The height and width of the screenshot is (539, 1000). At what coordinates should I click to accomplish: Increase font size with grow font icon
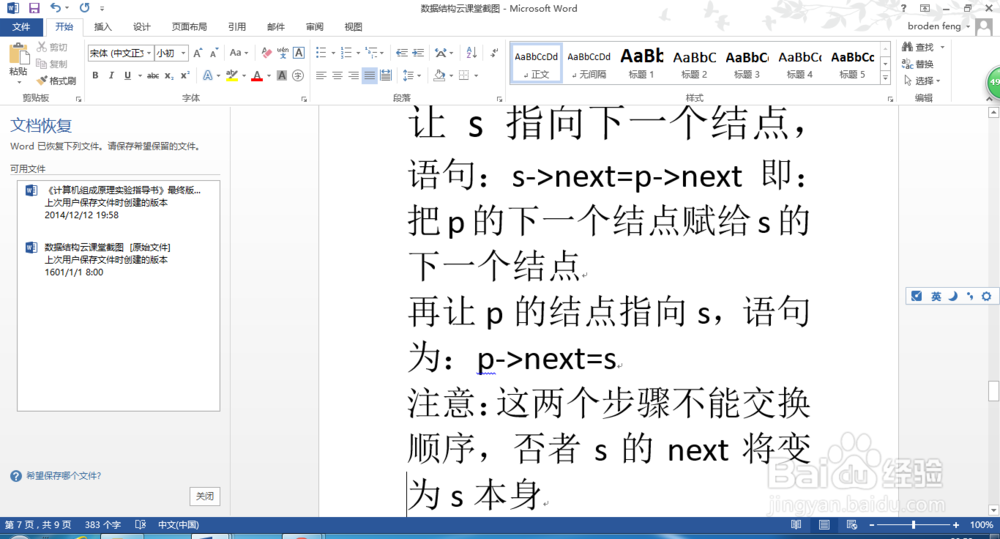pyautogui.click(x=198, y=53)
